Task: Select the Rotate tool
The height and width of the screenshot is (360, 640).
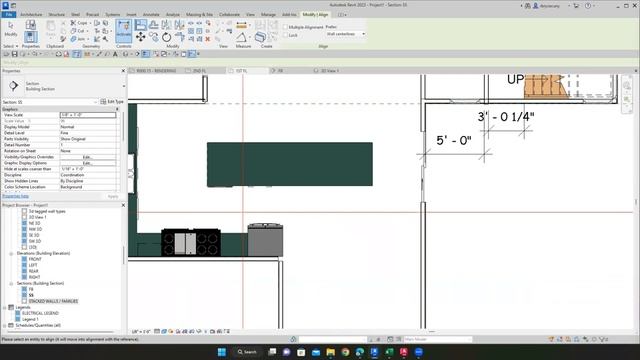Action: (167, 38)
